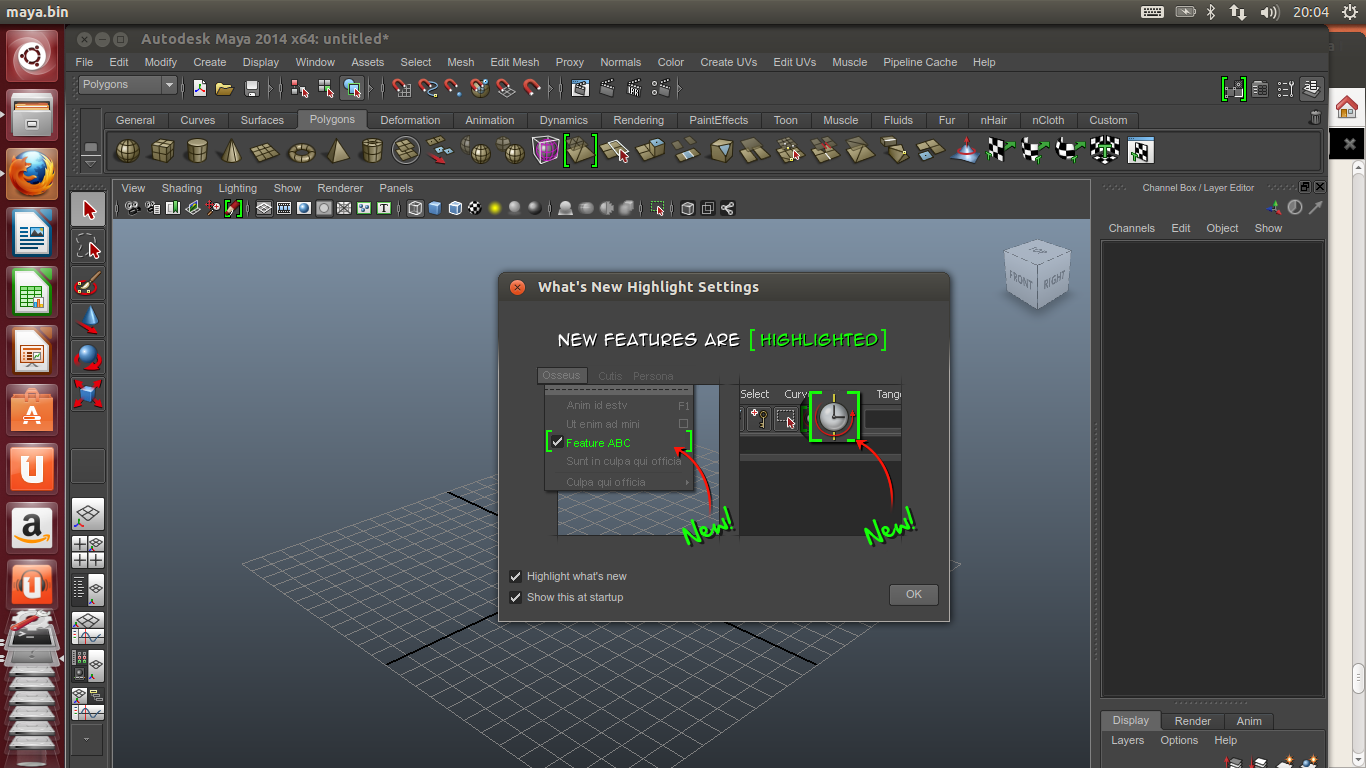Open the Edit Mesh menu
Viewport: 1366px width, 768px height.
click(515, 62)
